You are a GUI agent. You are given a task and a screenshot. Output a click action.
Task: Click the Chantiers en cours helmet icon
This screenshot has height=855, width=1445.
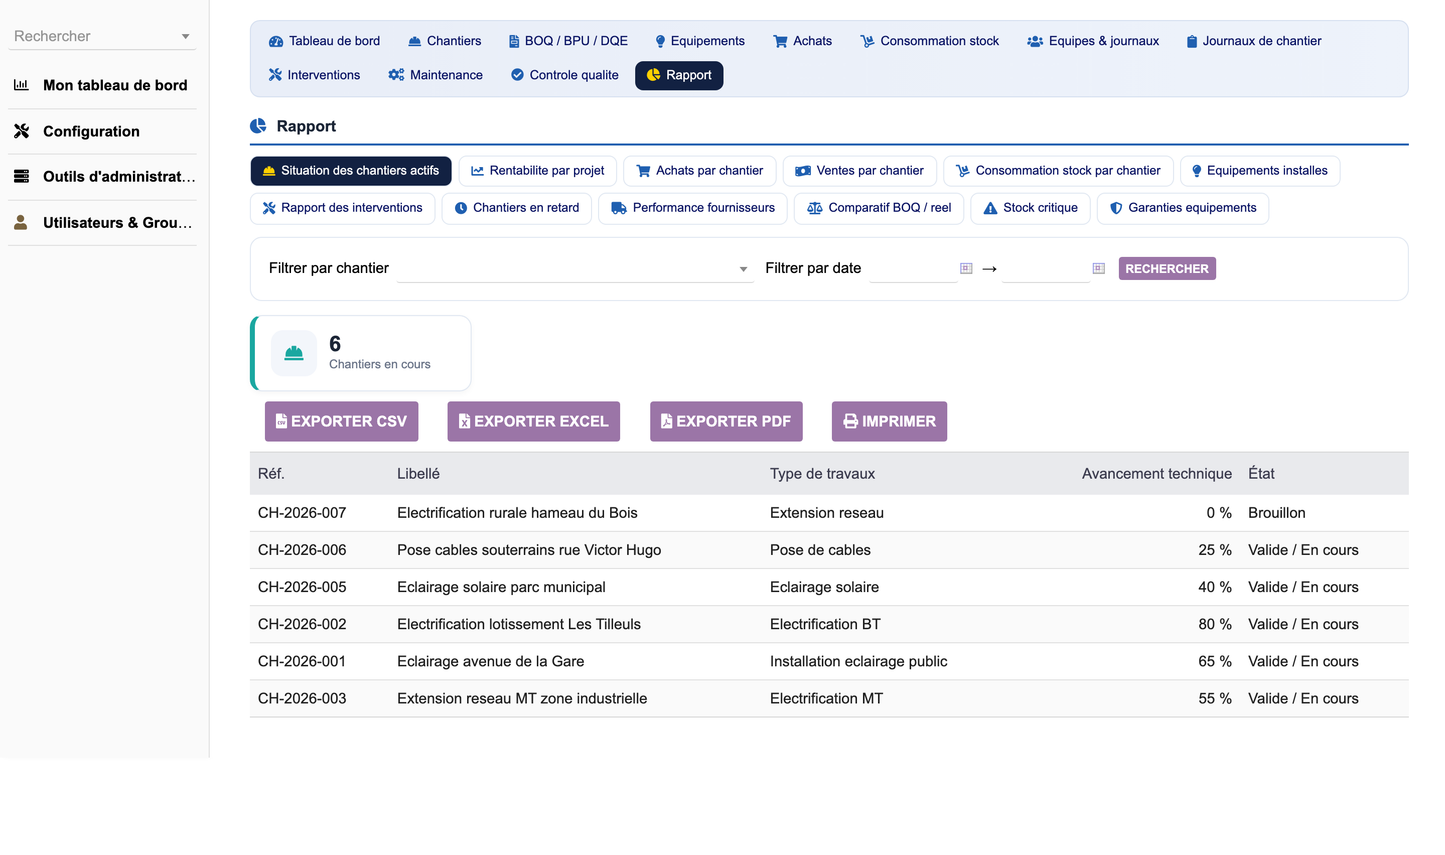click(x=294, y=353)
